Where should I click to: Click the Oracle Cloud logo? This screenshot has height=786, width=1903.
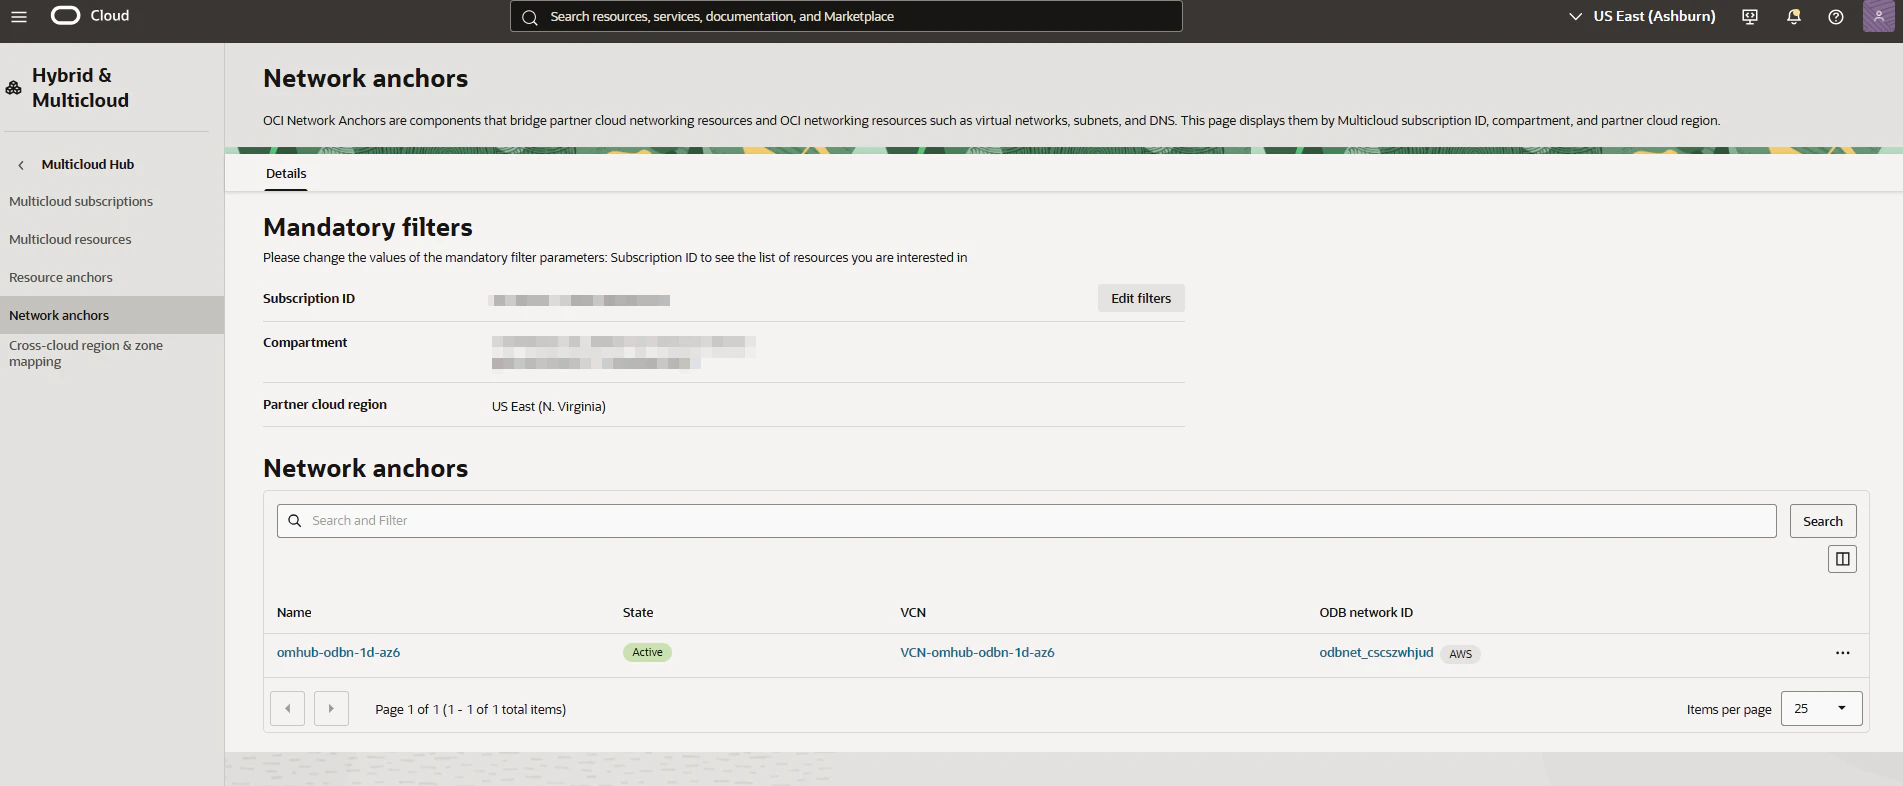pos(90,16)
